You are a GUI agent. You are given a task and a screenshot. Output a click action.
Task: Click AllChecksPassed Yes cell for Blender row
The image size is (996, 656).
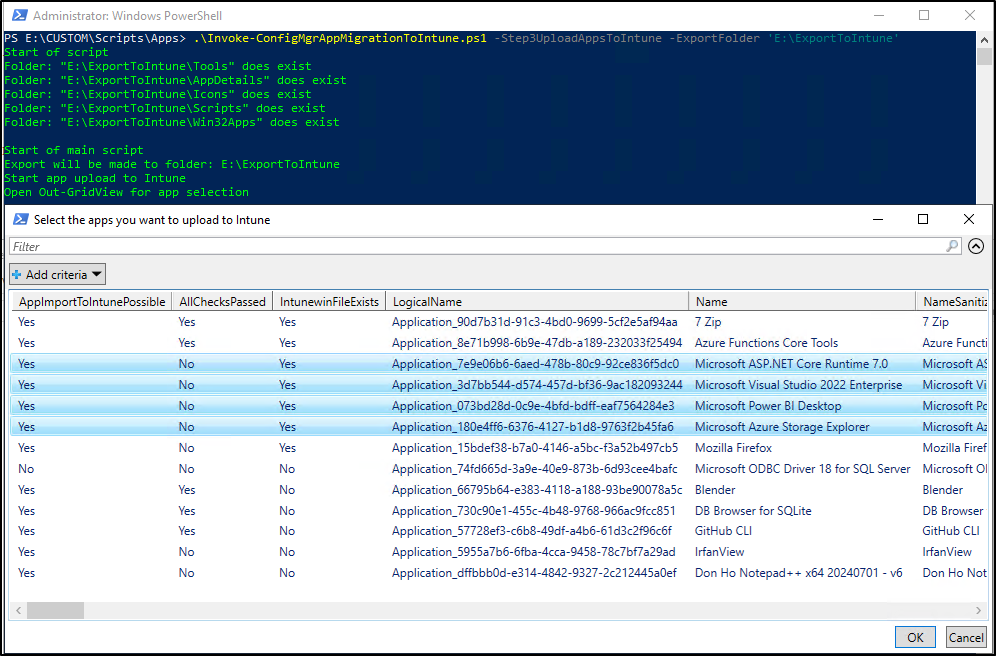tap(187, 490)
